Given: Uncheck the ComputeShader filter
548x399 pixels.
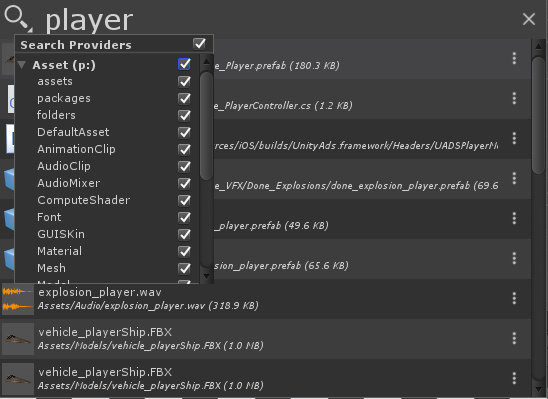Looking at the screenshot, I should [184, 201].
